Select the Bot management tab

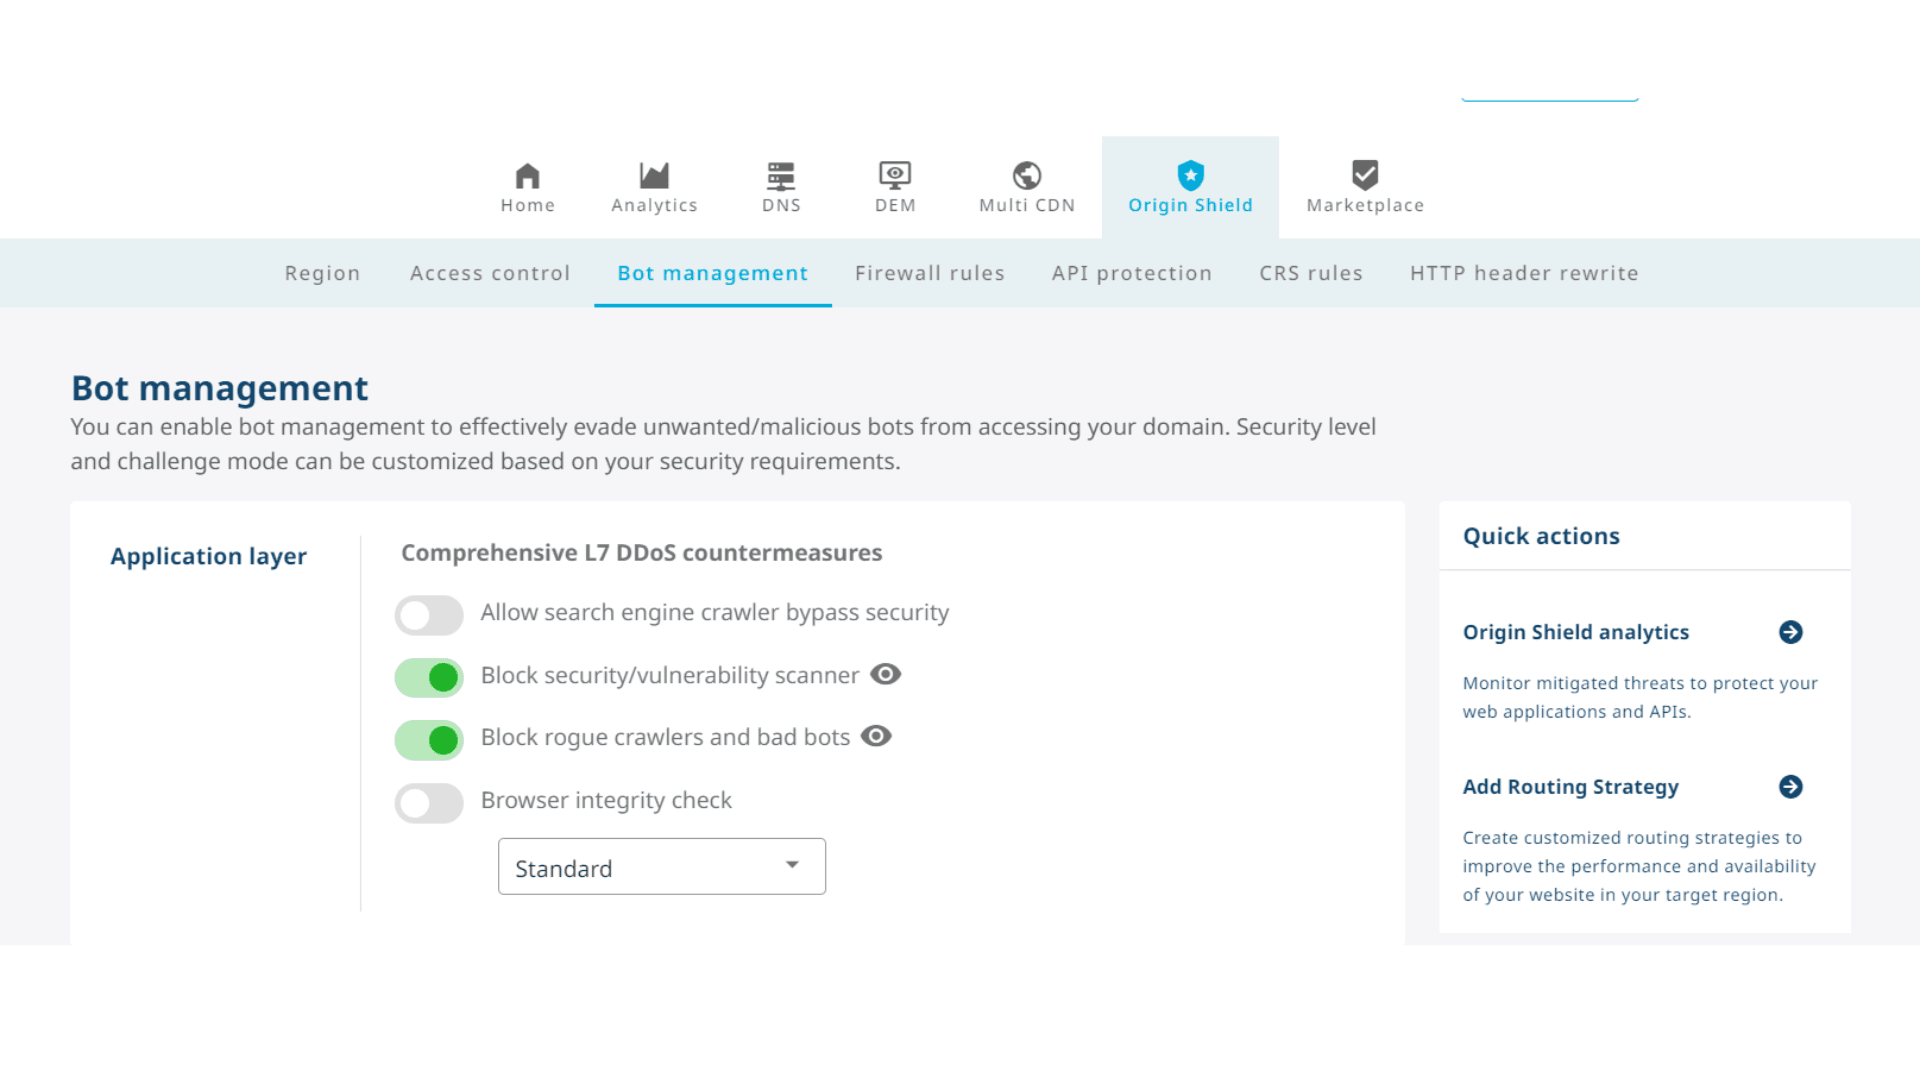pyautogui.click(x=713, y=273)
